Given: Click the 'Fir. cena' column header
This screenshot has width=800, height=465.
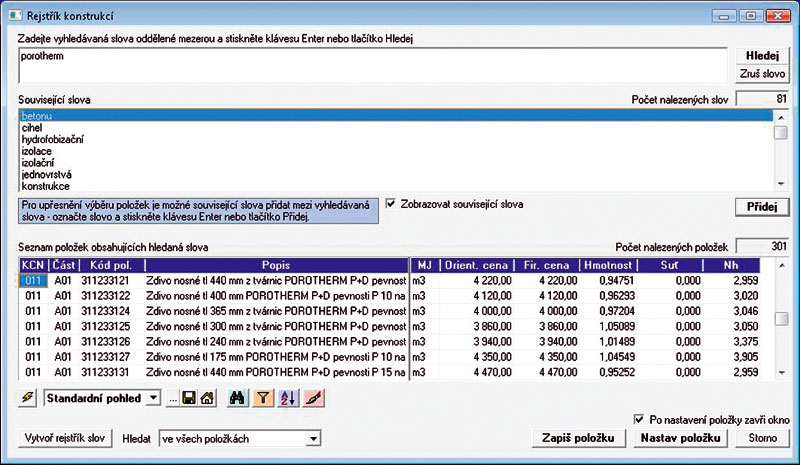Looking at the screenshot, I should click(546, 265).
